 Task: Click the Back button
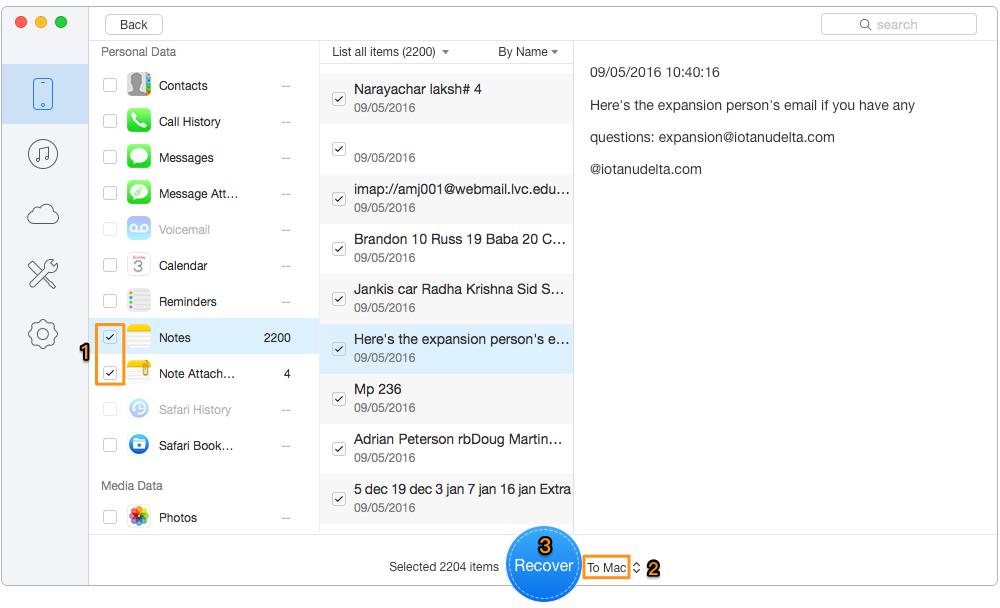click(x=133, y=24)
